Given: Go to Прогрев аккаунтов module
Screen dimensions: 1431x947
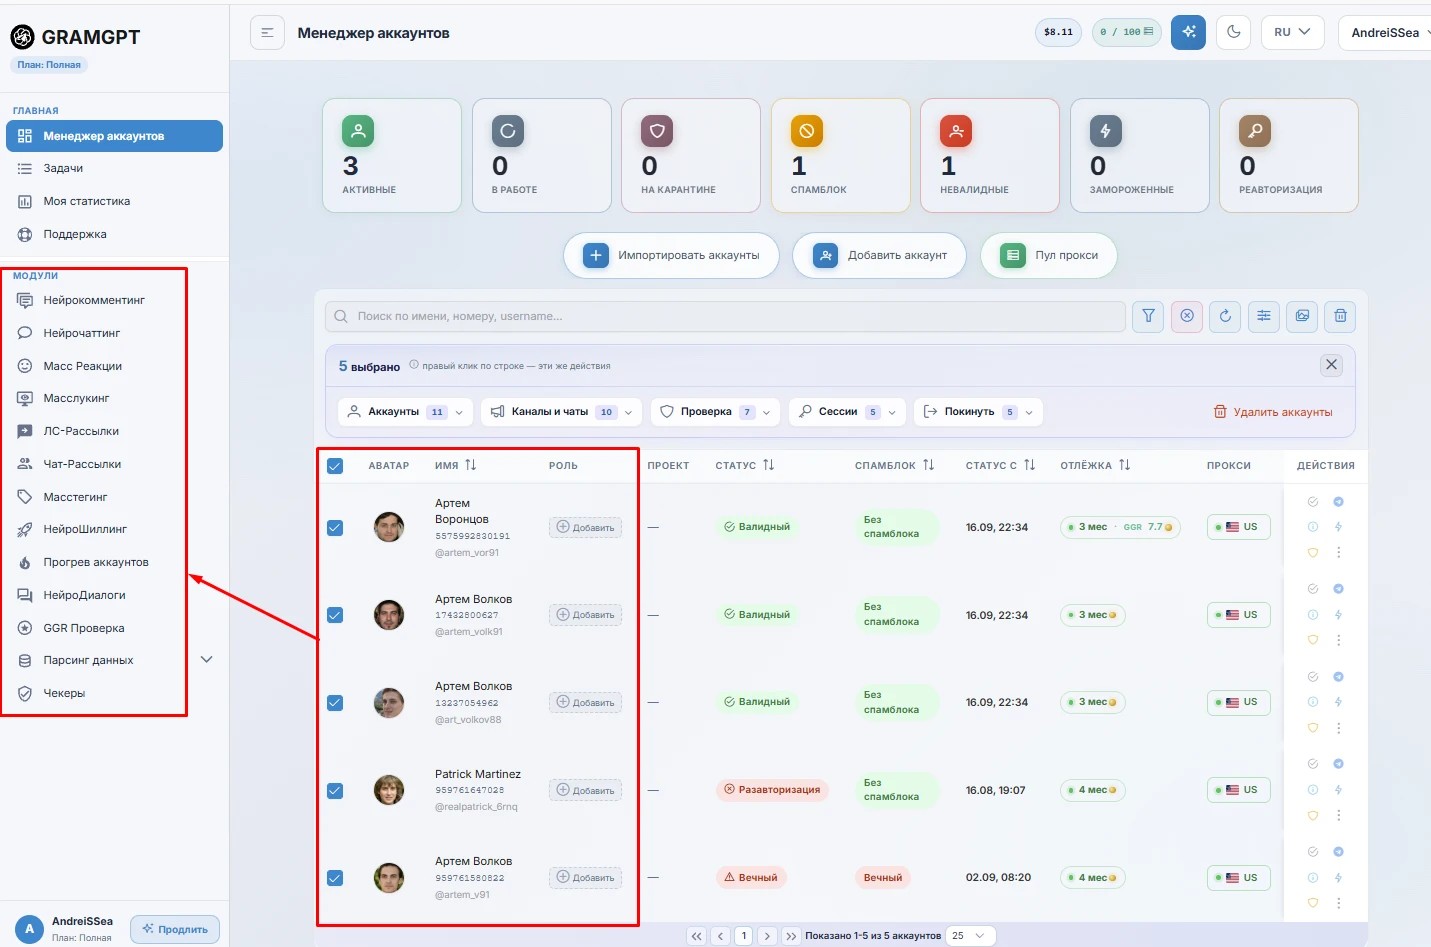Looking at the screenshot, I should (96, 562).
